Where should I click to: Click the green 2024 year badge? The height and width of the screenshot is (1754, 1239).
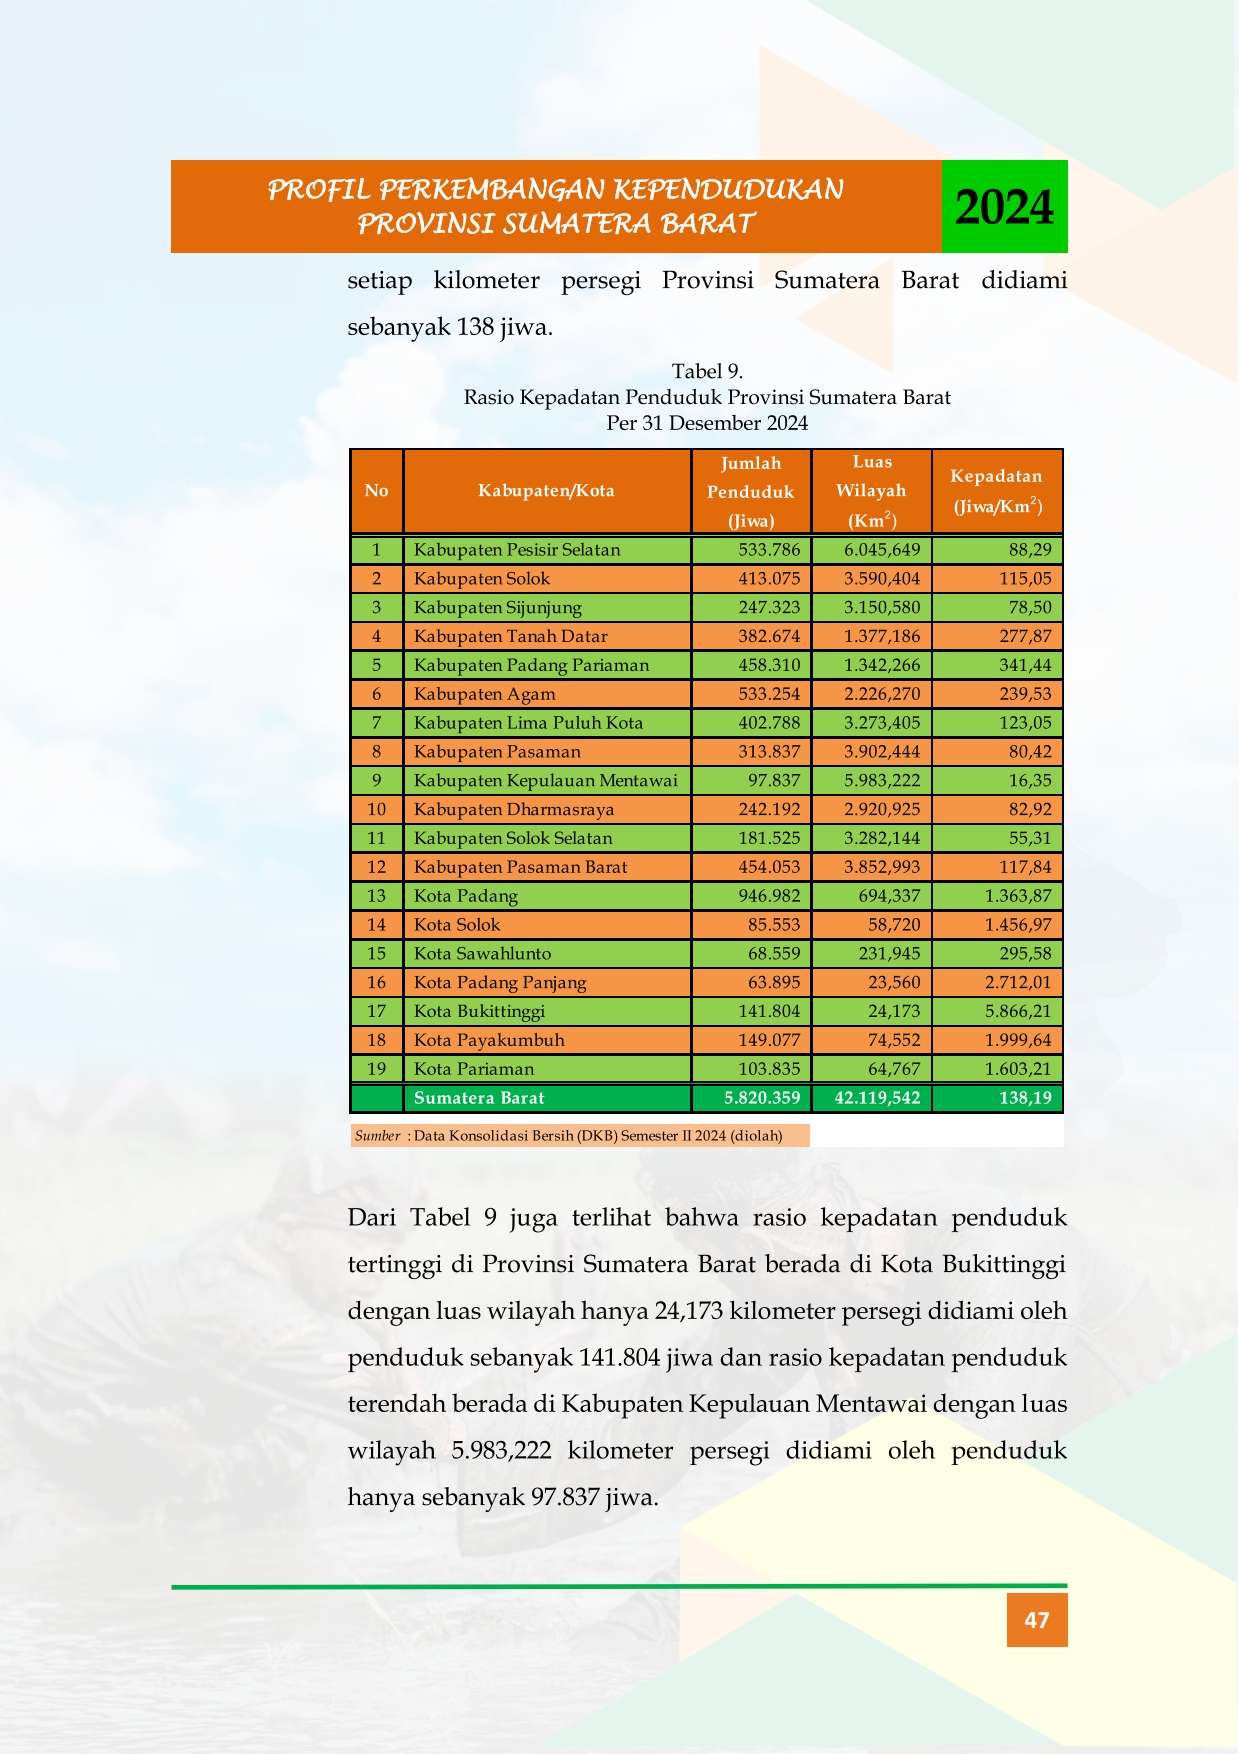1004,206
